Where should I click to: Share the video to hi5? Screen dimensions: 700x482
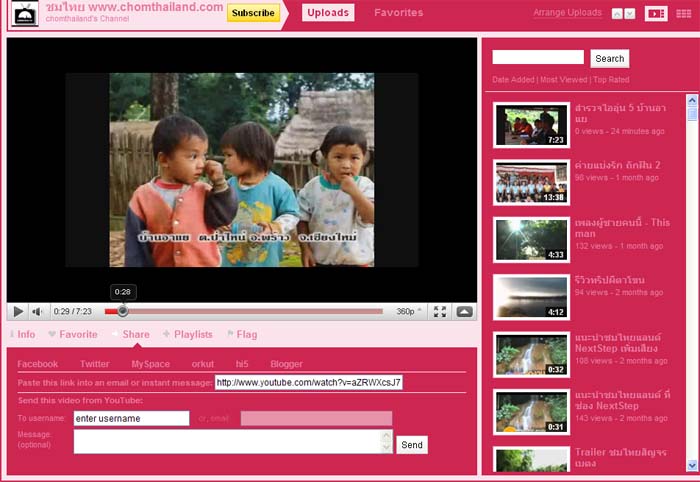pos(242,364)
